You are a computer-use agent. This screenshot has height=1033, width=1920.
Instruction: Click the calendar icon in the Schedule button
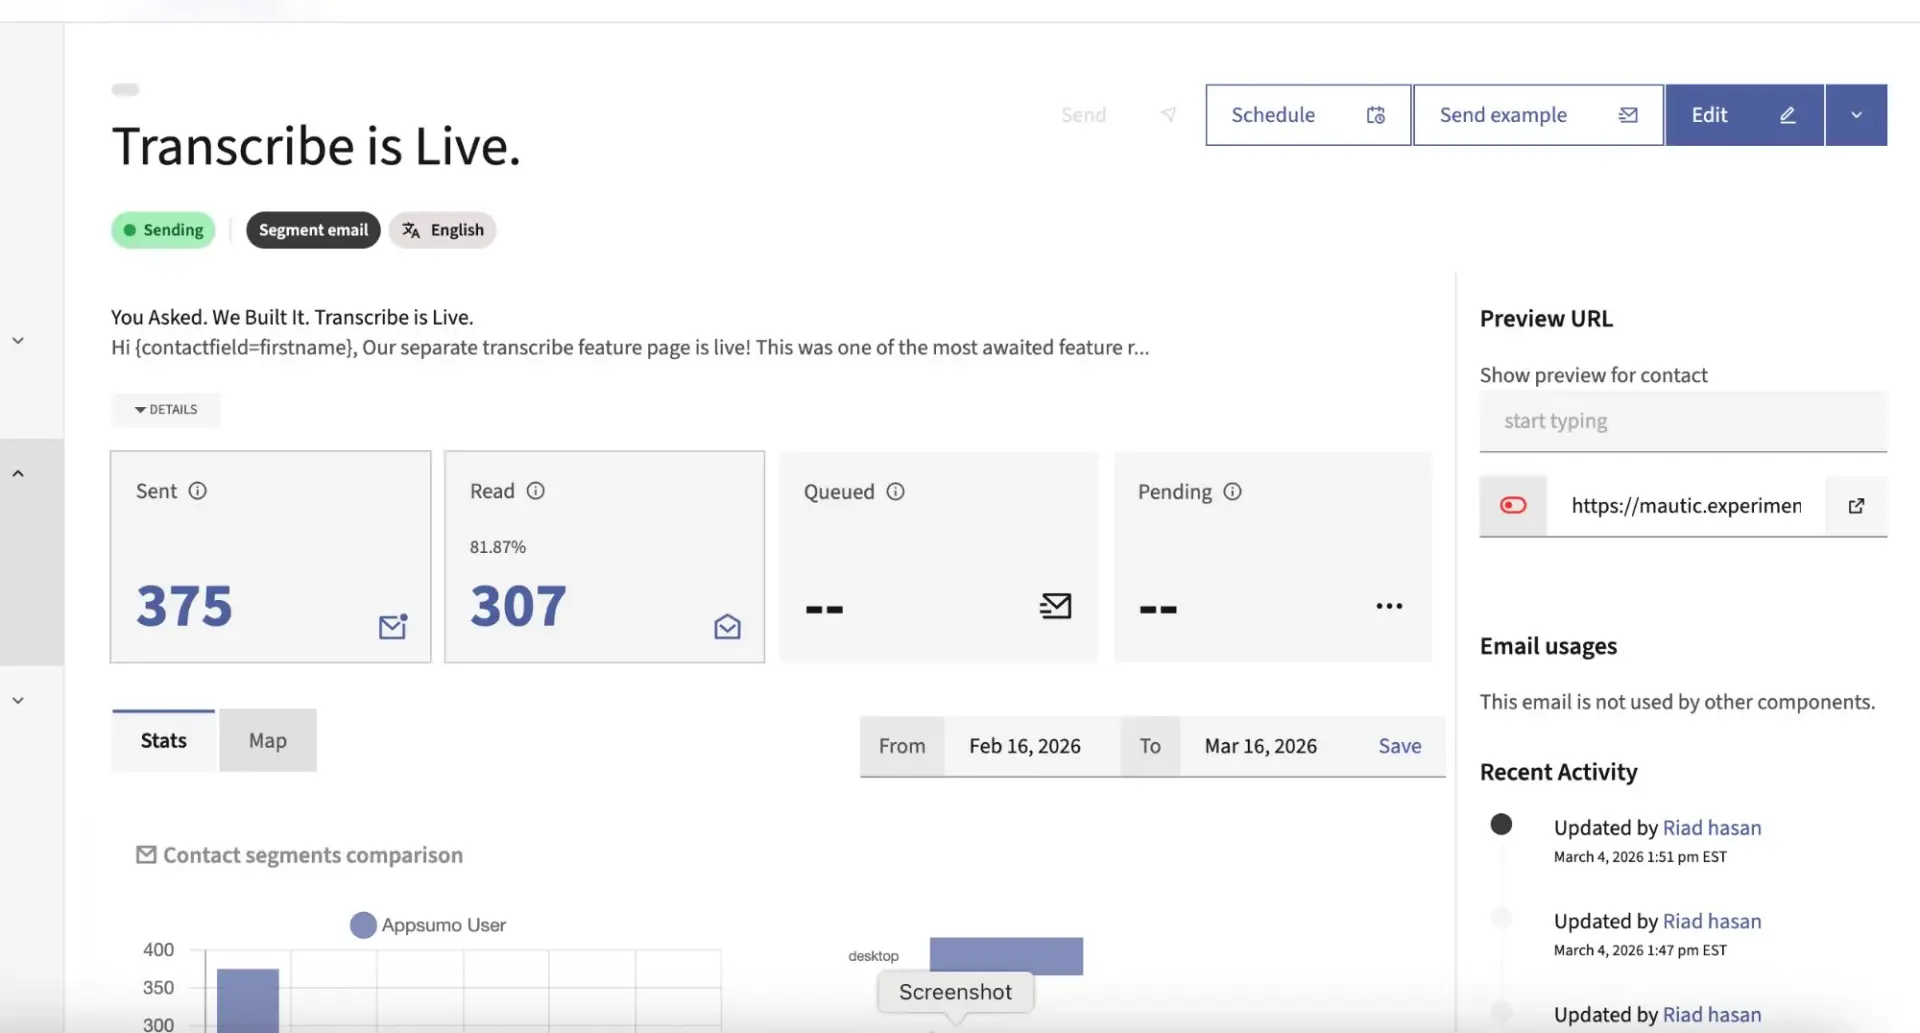click(1375, 114)
